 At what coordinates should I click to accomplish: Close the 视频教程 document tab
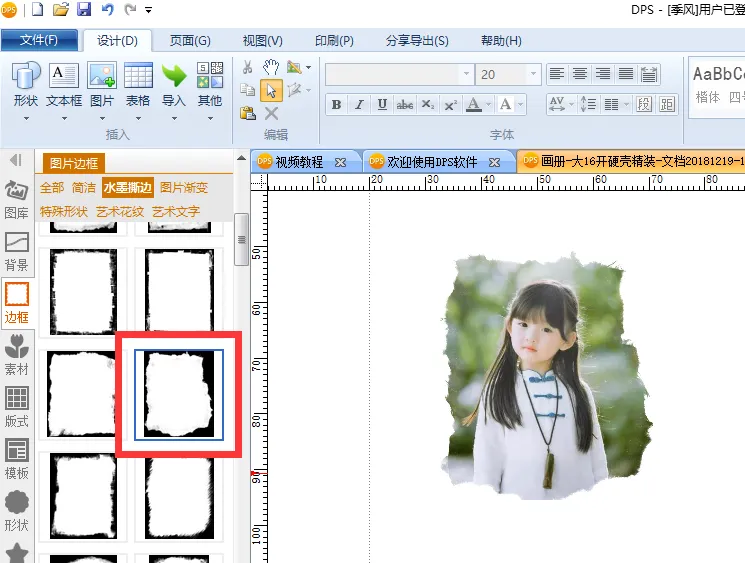[x=340, y=162]
